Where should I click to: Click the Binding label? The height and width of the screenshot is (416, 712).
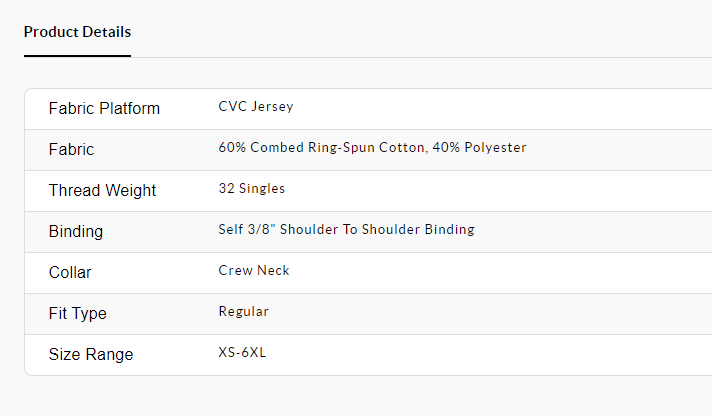75,231
